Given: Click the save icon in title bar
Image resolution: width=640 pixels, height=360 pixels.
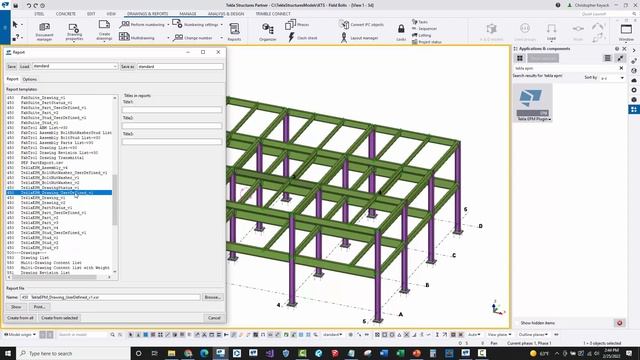Looking at the screenshot, I should pyautogui.click(x=16, y=5).
